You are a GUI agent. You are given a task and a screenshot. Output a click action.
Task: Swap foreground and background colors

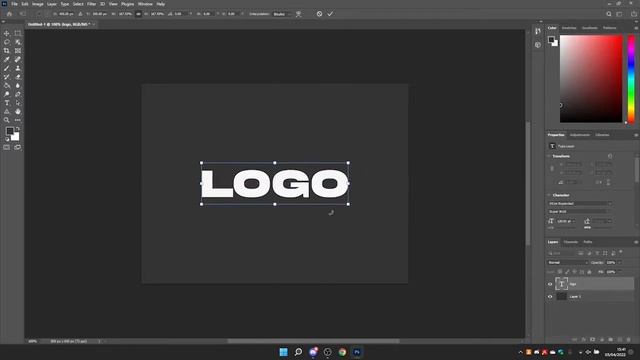(18, 129)
